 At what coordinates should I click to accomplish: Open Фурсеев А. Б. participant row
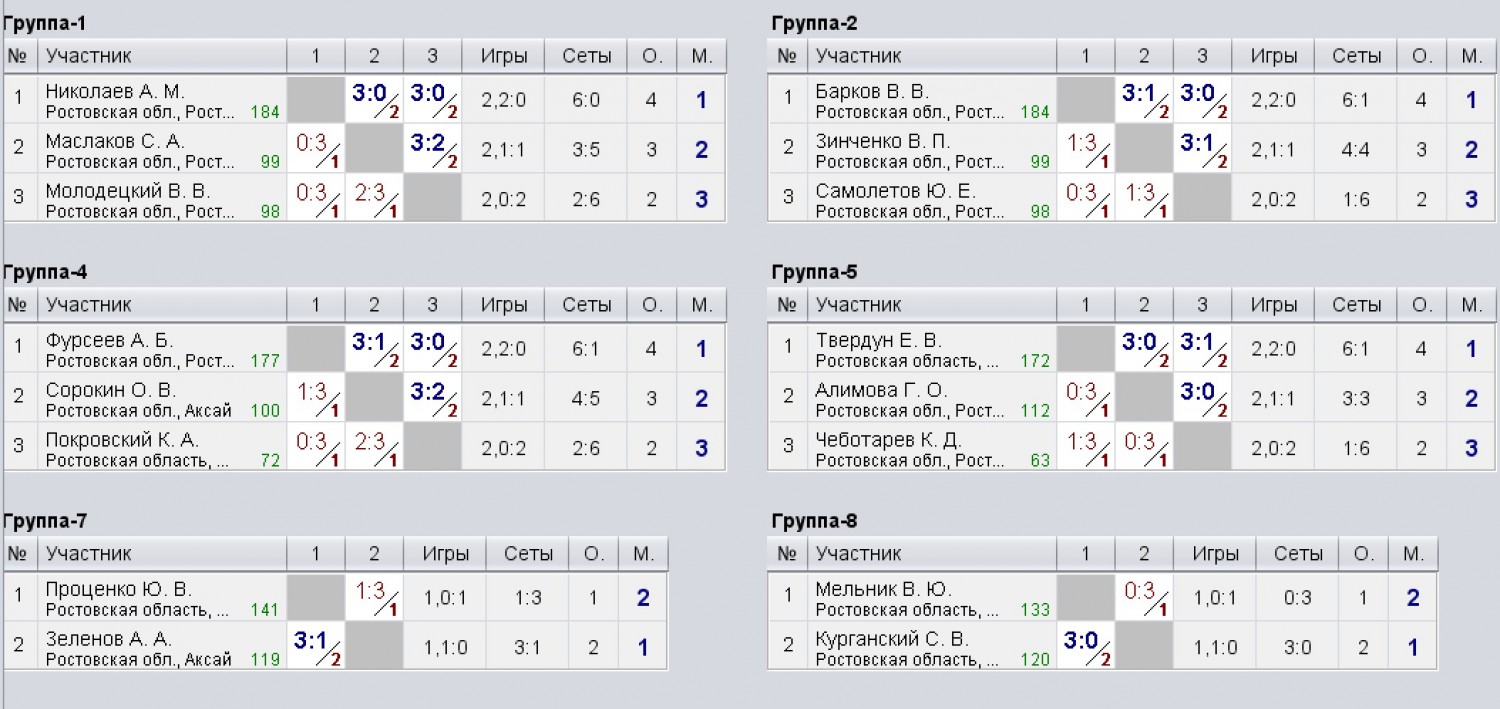click(x=365, y=349)
